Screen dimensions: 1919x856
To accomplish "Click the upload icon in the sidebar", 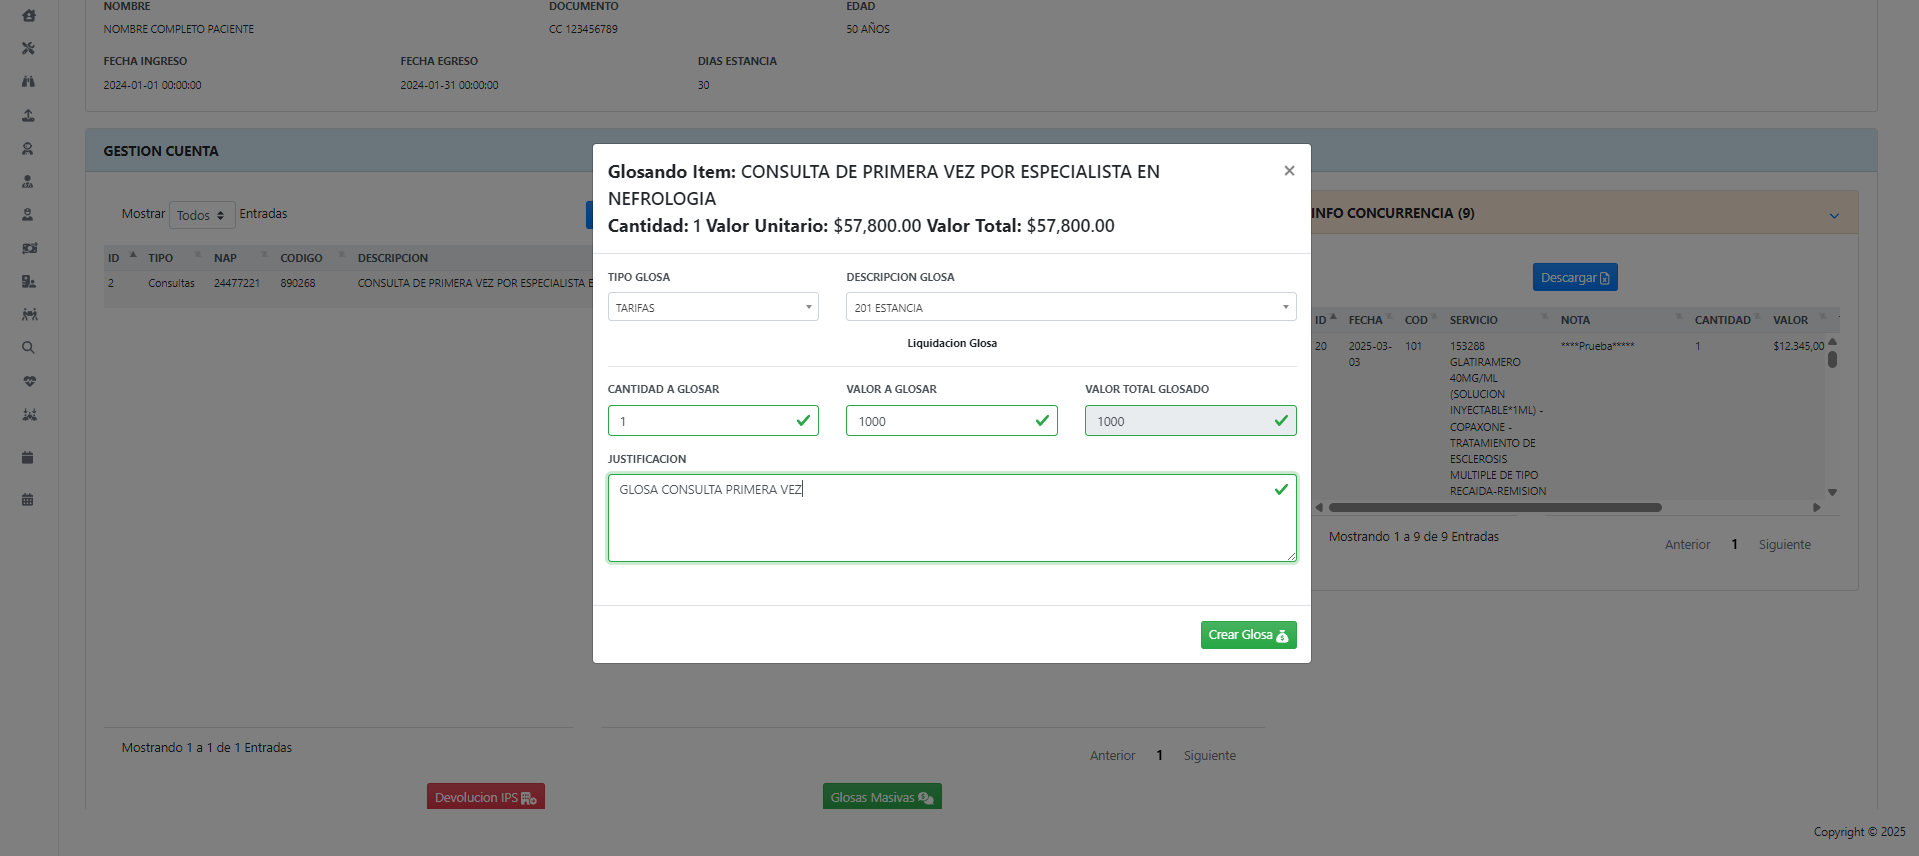I will pos(28,115).
